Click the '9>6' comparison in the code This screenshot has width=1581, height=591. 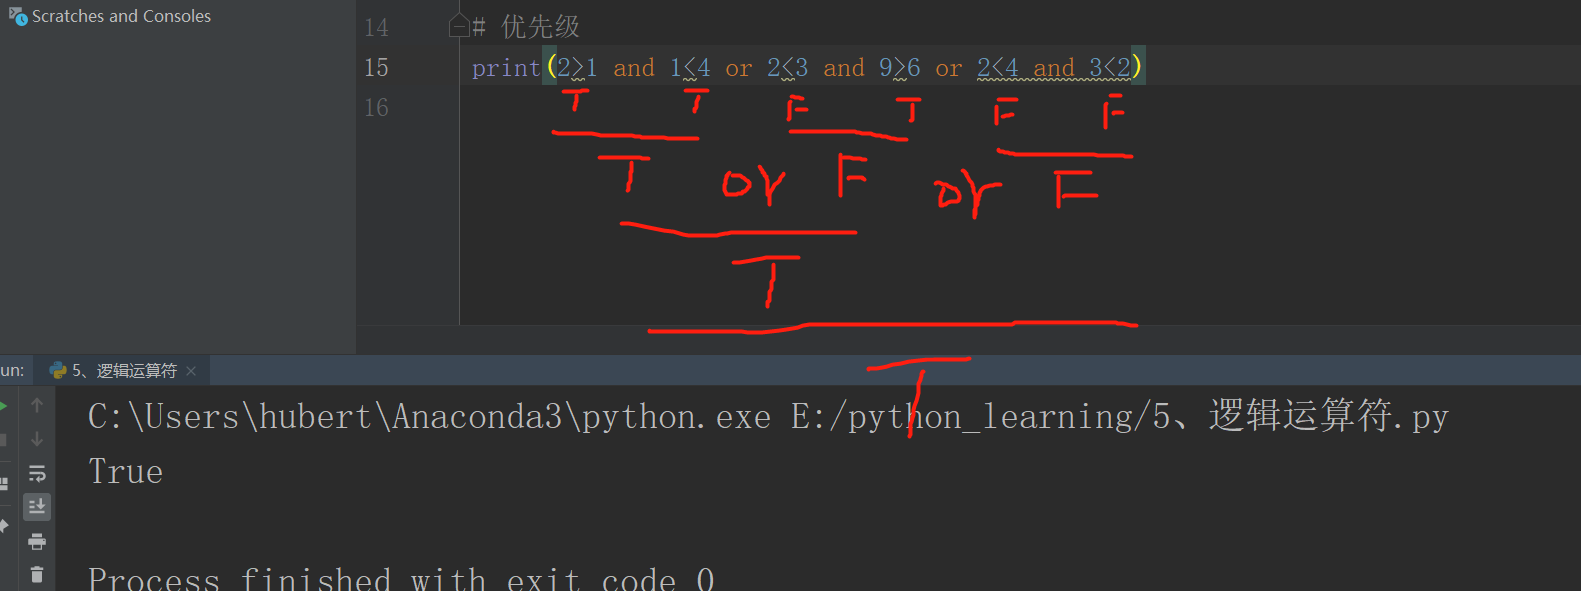tap(900, 67)
